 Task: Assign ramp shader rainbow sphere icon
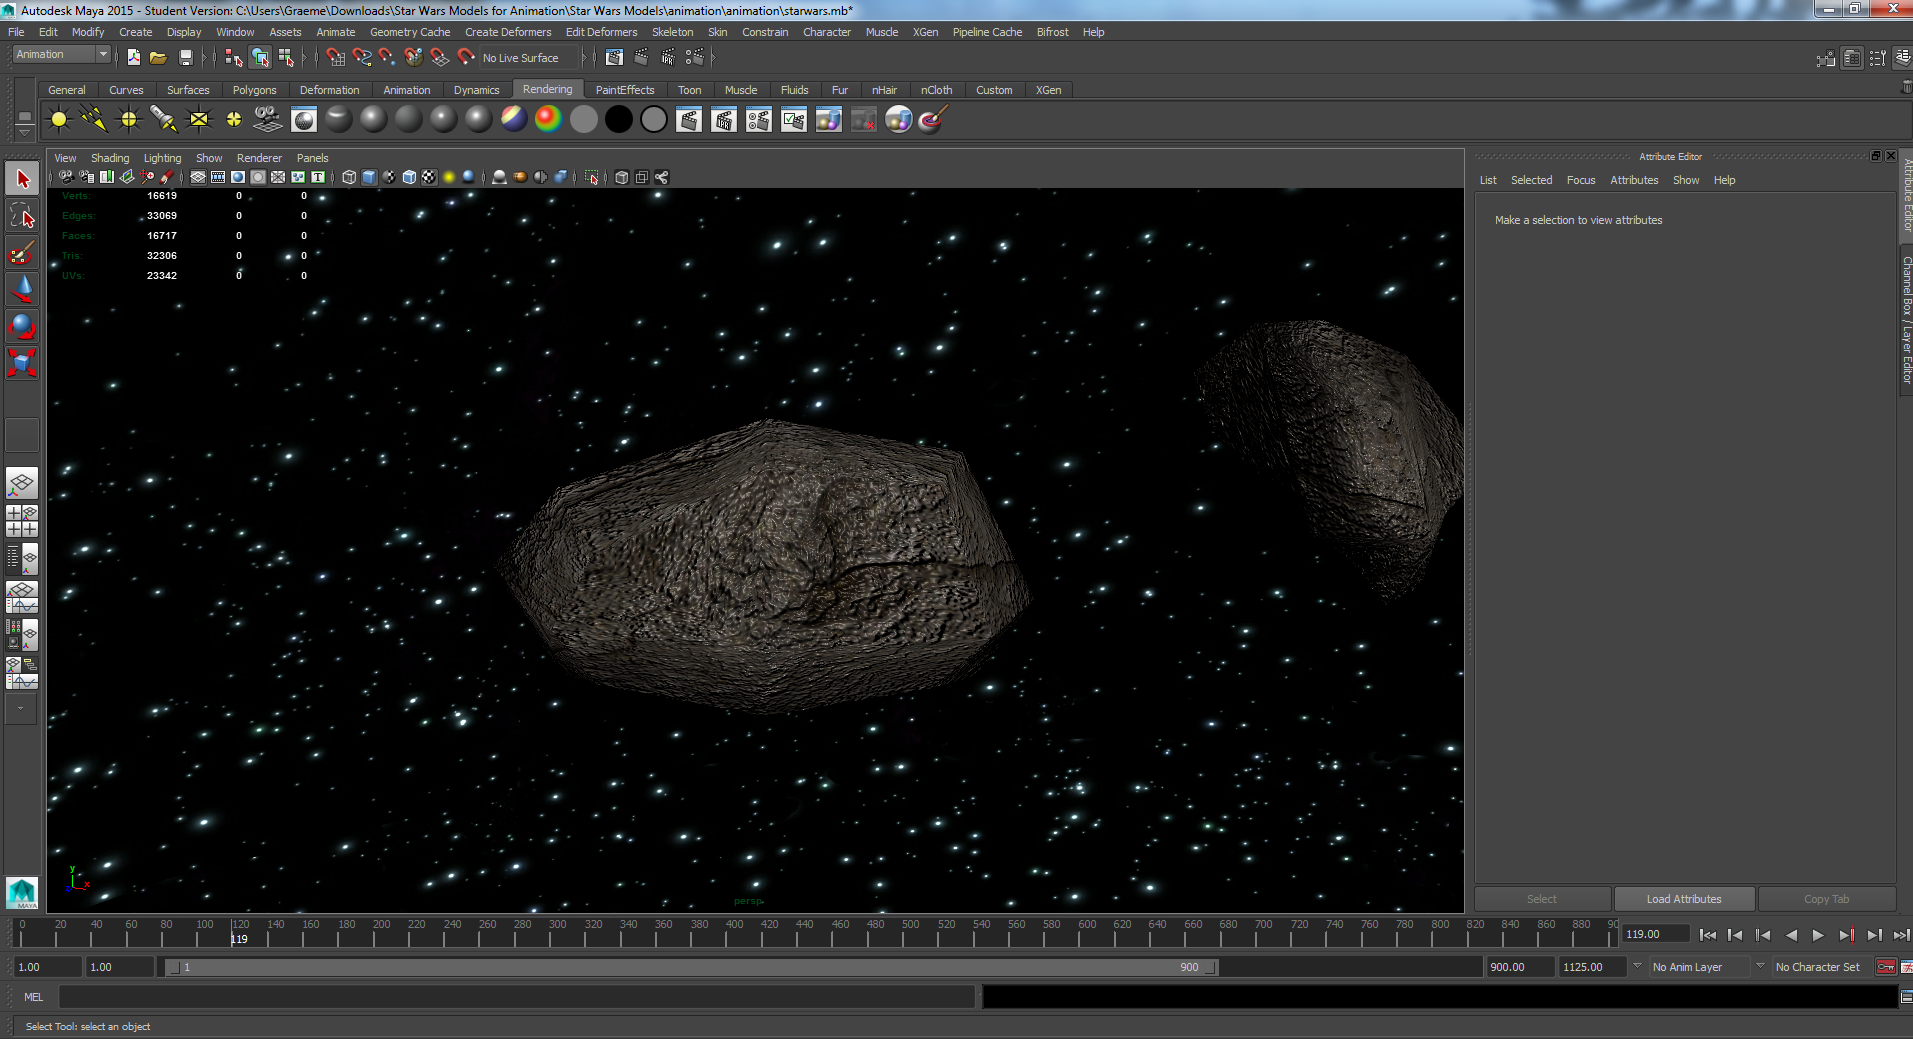pyautogui.click(x=548, y=120)
